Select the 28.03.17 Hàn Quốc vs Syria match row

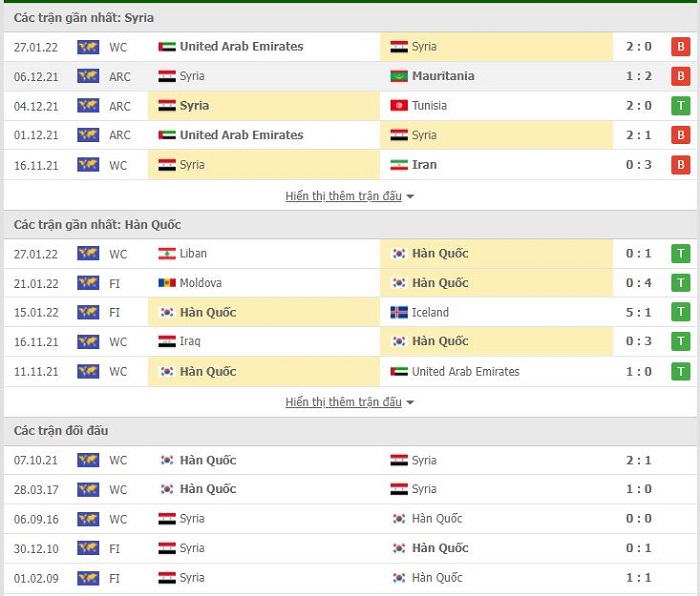(350, 490)
